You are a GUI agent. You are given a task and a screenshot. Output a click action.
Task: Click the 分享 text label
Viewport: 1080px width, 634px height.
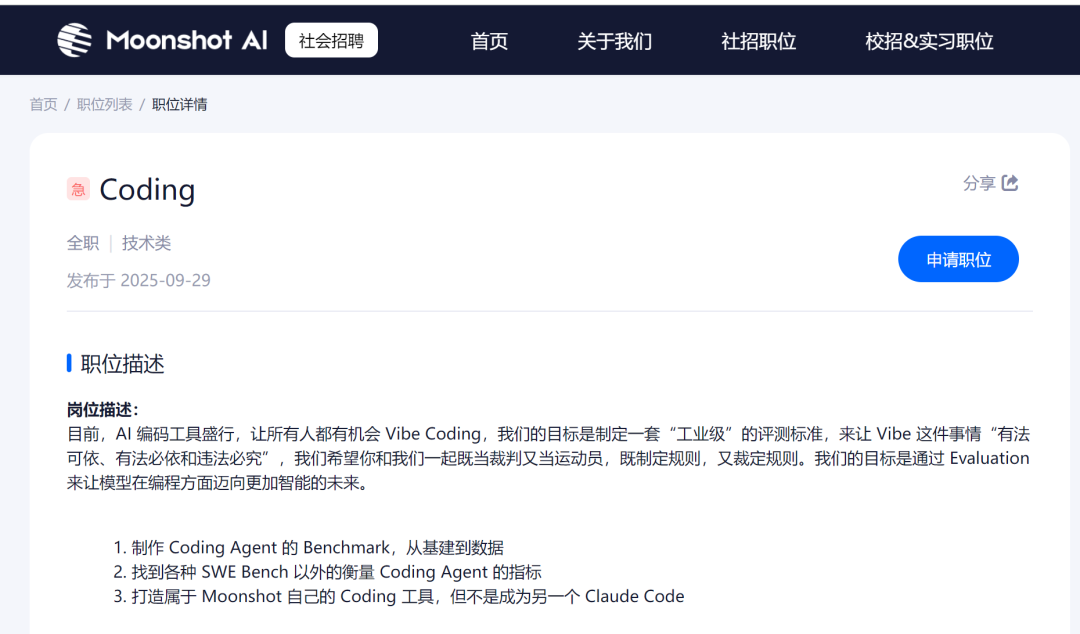(x=978, y=183)
